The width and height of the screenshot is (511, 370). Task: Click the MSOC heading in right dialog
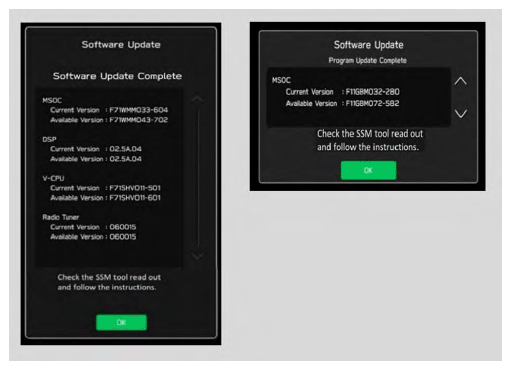pyautogui.click(x=281, y=80)
